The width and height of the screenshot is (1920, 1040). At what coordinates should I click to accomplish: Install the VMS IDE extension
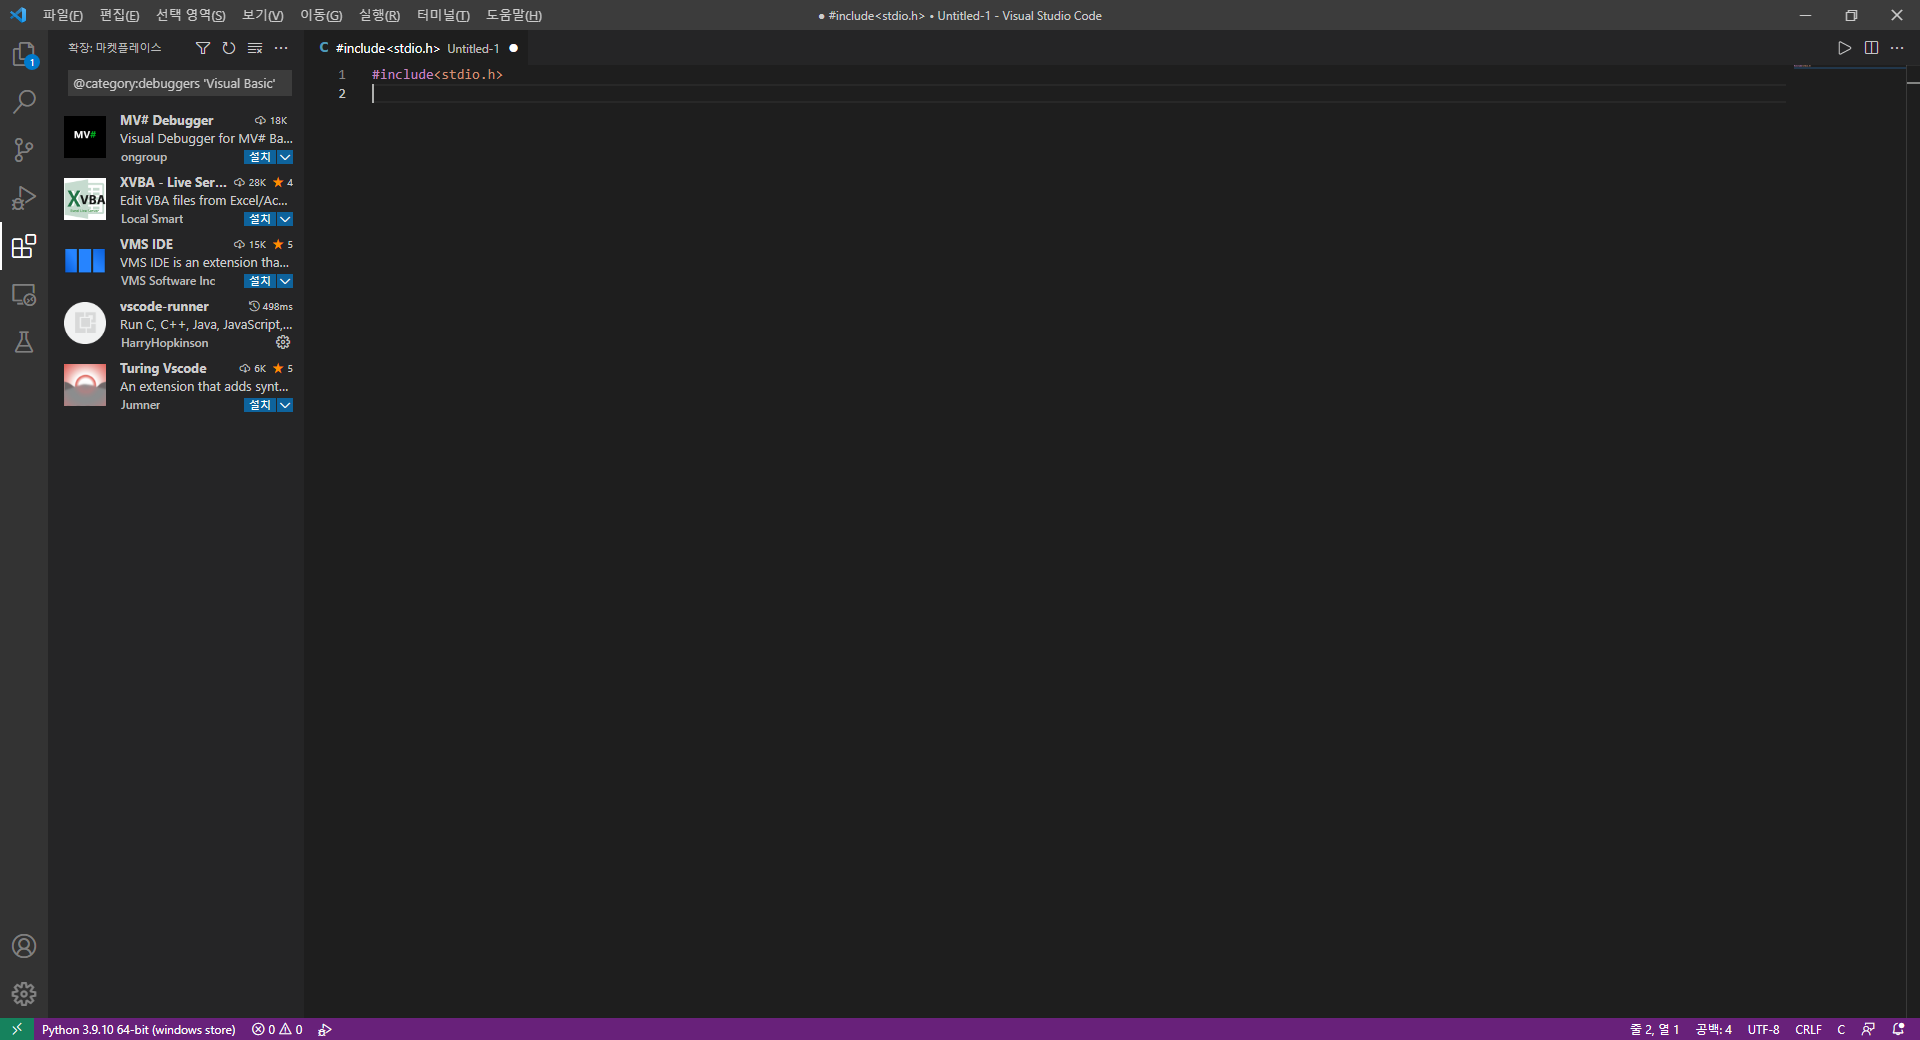tap(260, 281)
